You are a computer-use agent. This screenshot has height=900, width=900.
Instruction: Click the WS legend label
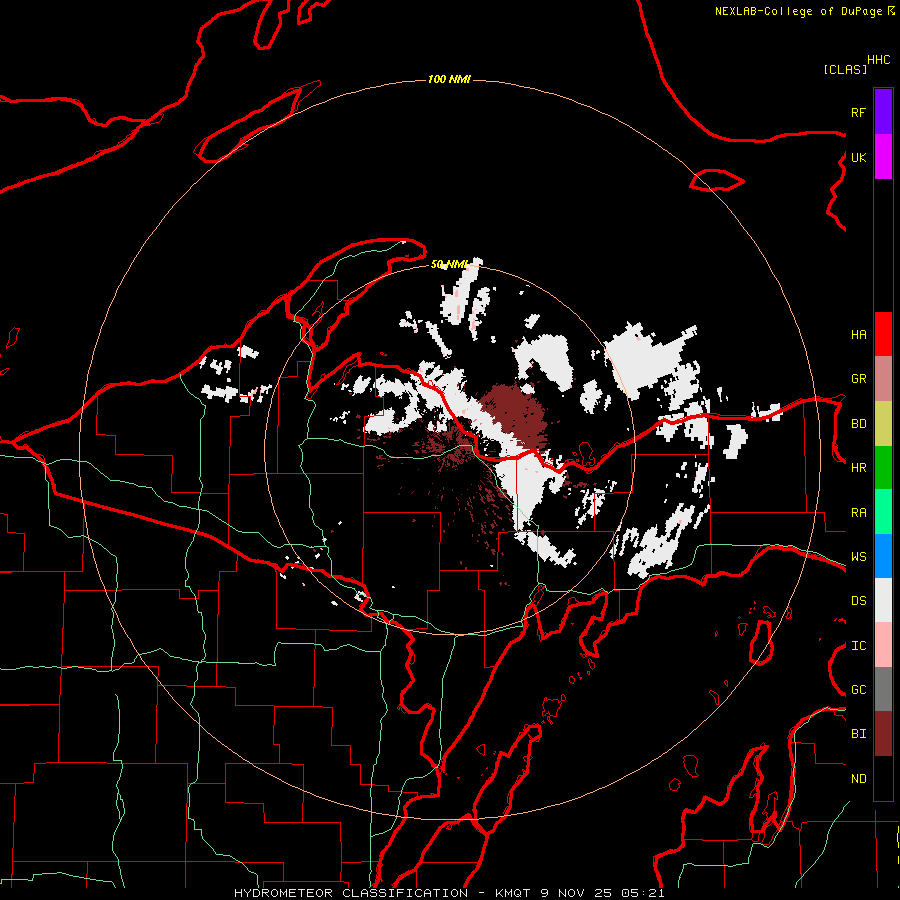858,557
